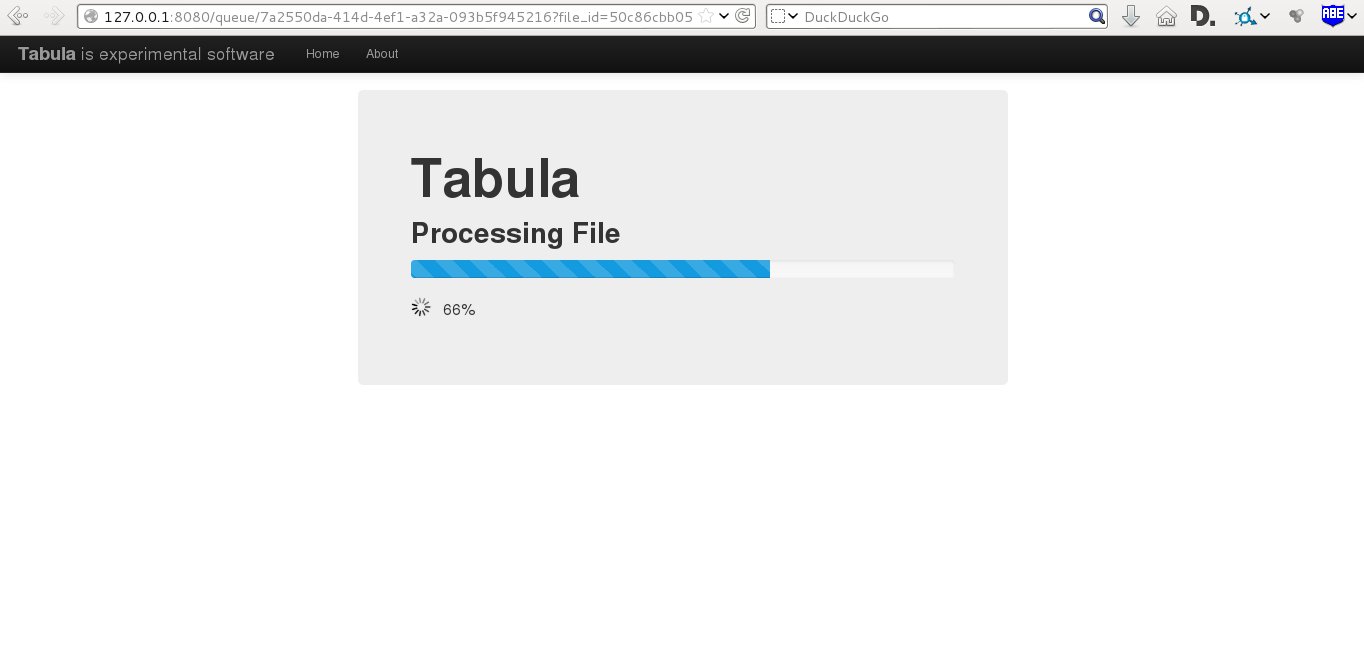Open the downloads arrow icon
This screenshot has width=1364, height=649.
coord(1131,16)
